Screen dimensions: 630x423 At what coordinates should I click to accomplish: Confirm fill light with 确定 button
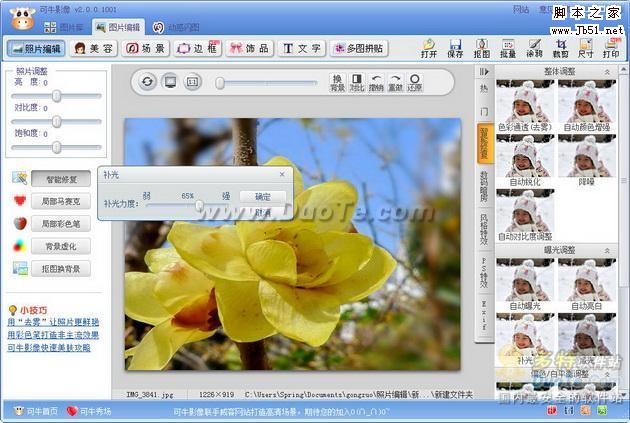click(263, 197)
